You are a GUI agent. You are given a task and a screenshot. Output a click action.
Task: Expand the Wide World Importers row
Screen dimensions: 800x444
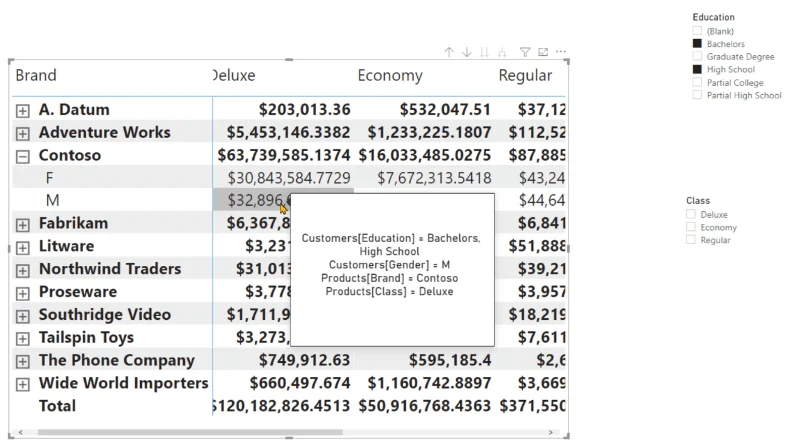coord(22,384)
